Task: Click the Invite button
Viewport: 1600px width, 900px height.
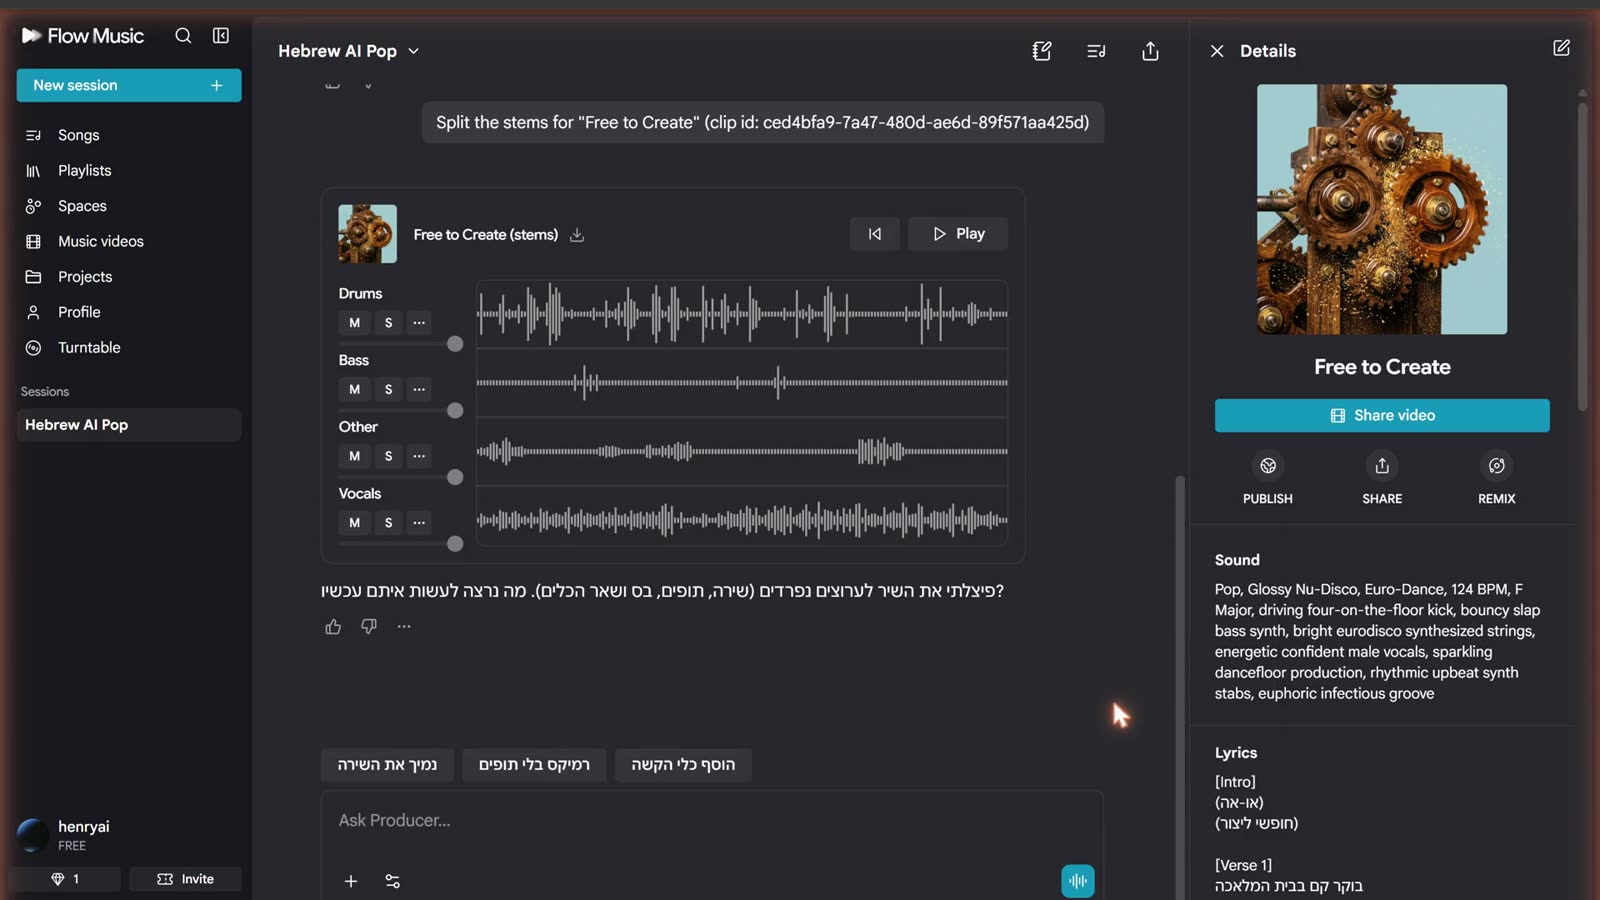Action: 185,879
